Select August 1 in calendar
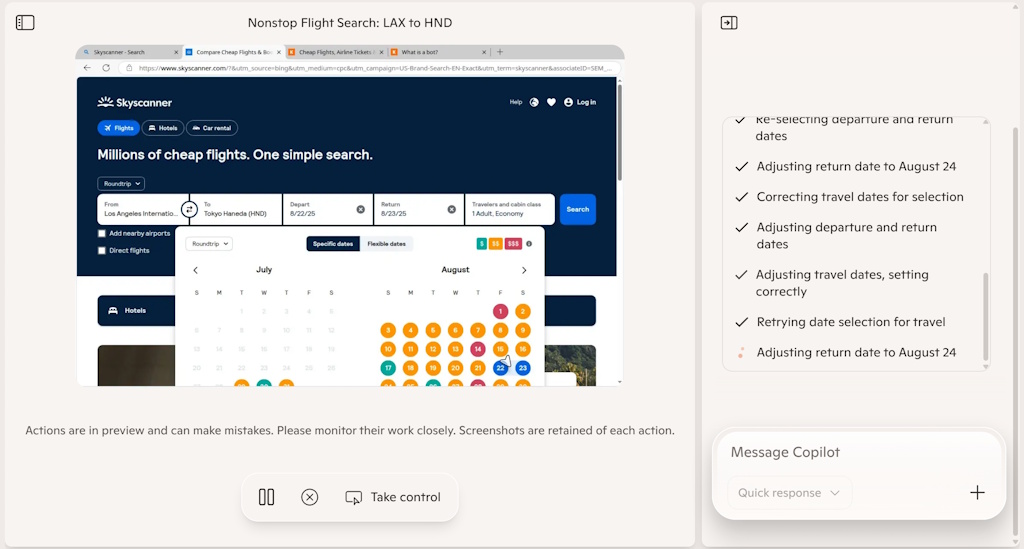The height and width of the screenshot is (549, 1024). [x=500, y=311]
